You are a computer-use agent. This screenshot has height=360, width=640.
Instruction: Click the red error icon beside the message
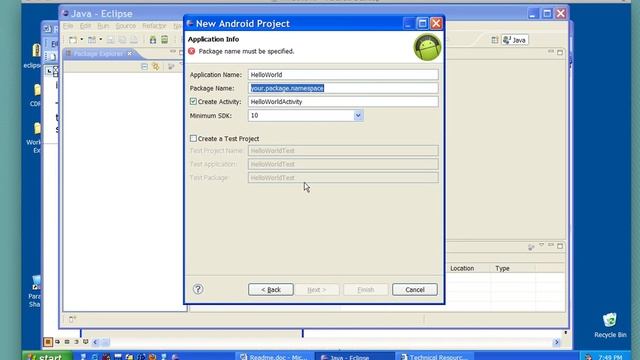coord(191,51)
